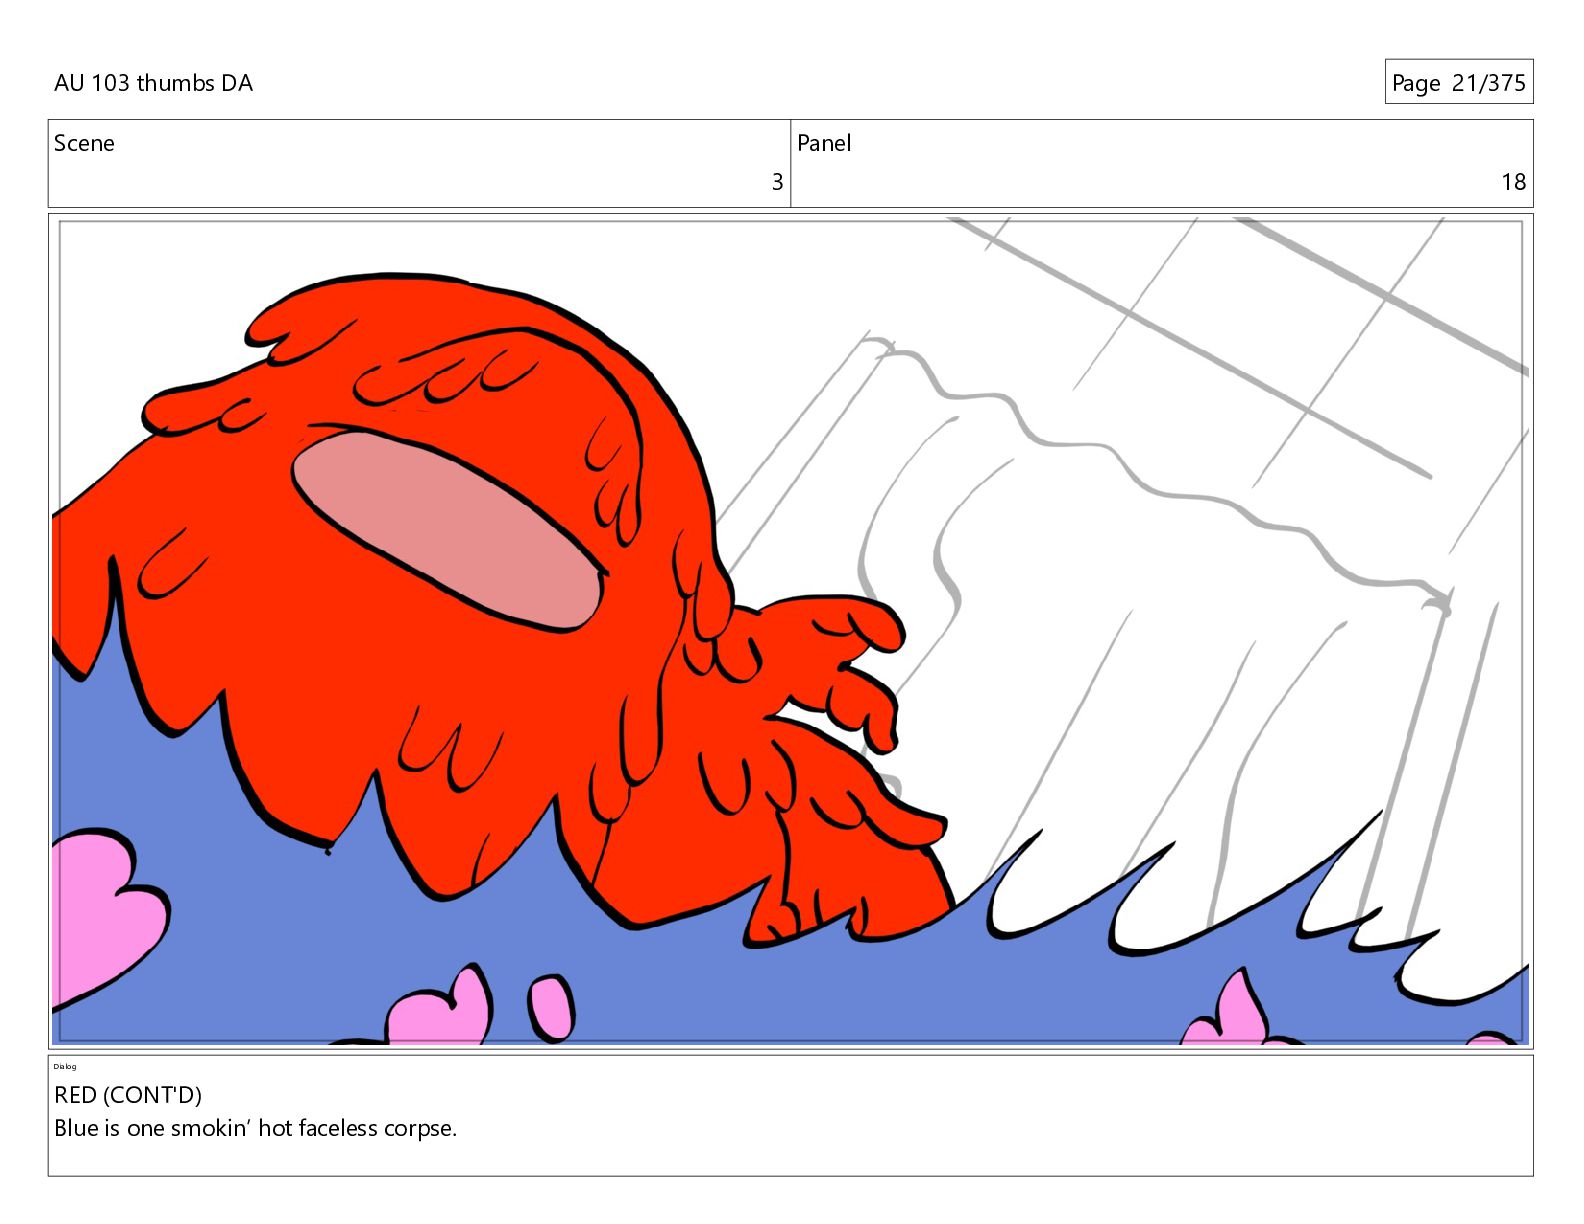Click the Scene header label
Image resolution: width=1584 pixels, height=1224 pixels.
coord(84,143)
